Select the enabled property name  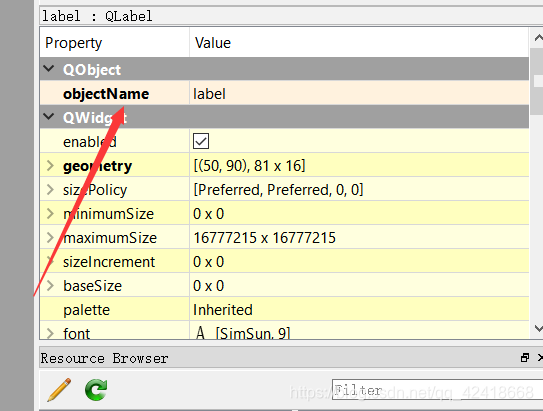[90, 142]
